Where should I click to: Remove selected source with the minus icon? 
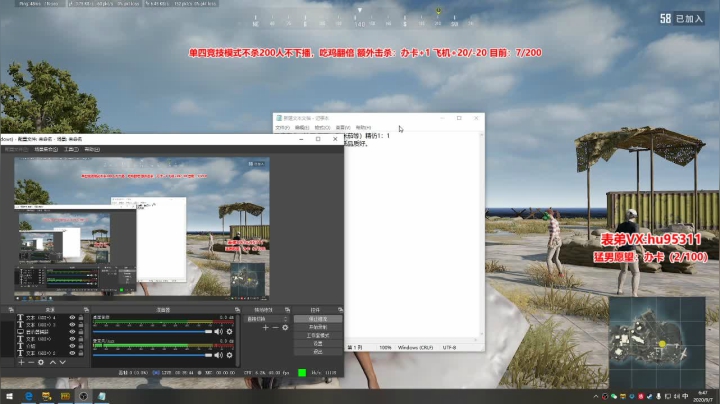coord(31,362)
